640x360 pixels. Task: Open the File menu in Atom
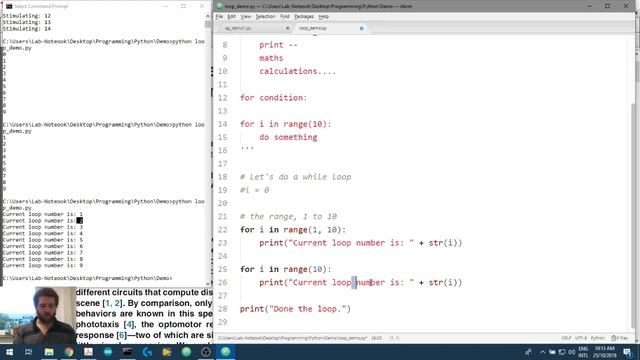219,17
